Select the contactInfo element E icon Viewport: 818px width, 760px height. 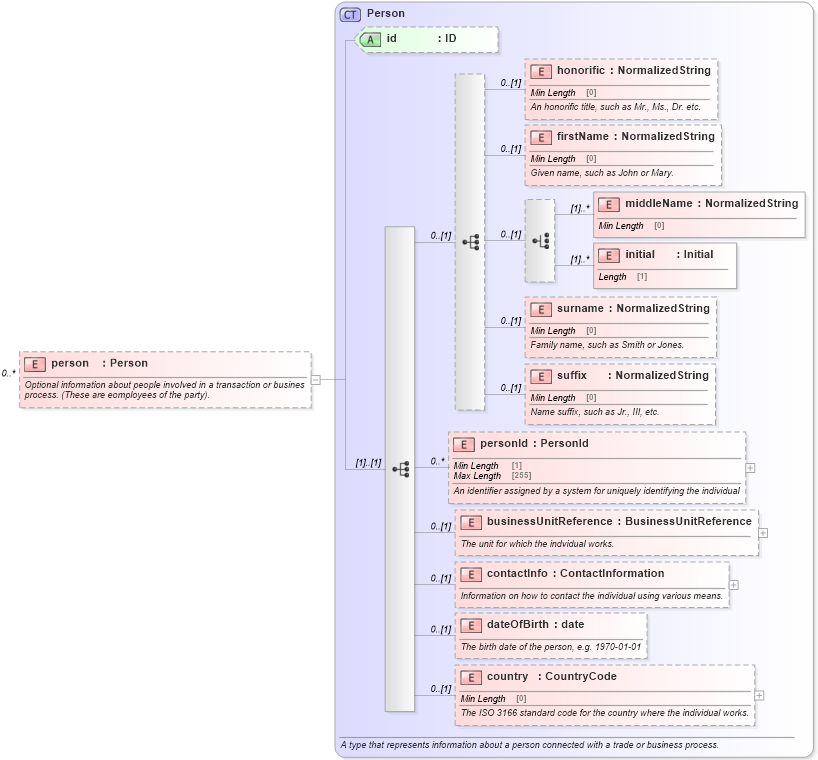pos(469,574)
